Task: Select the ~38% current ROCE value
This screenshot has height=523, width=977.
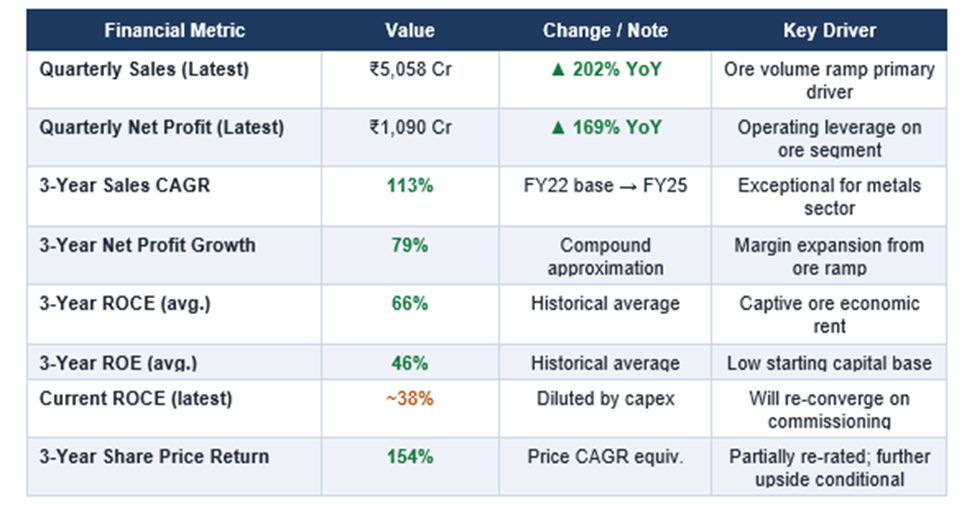Action: click(x=410, y=399)
